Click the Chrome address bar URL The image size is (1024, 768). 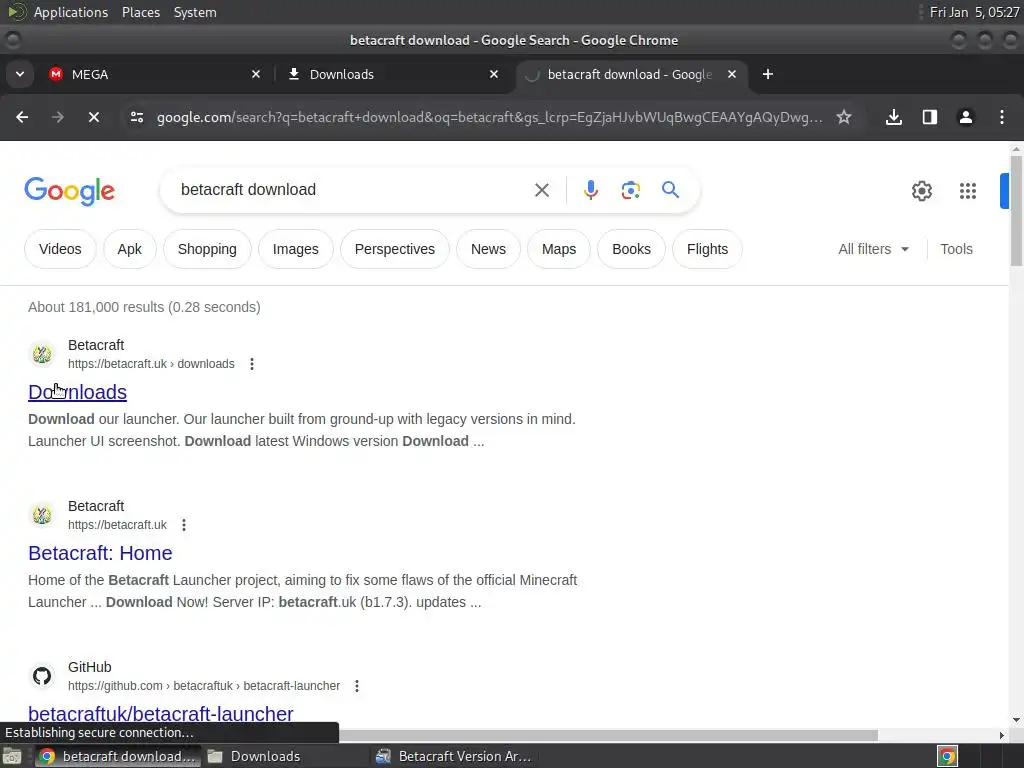pos(489,118)
